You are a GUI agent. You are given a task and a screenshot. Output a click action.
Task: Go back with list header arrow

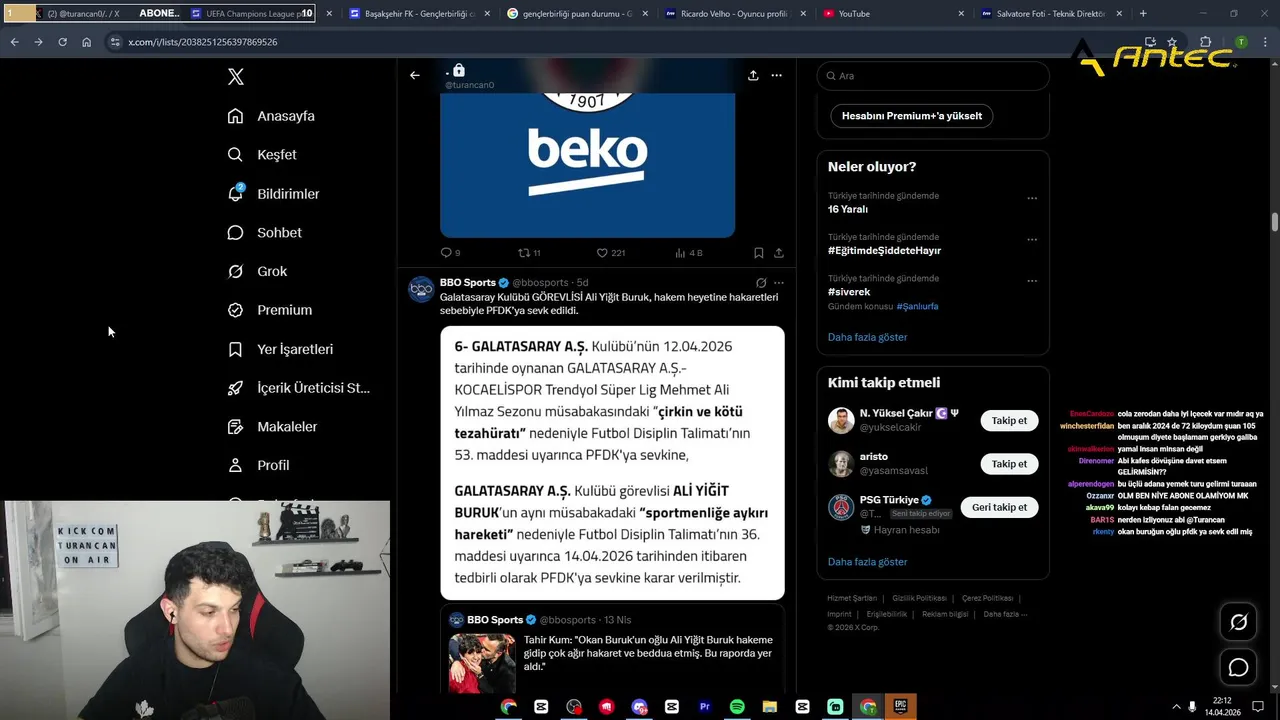click(x=415, y=75)
